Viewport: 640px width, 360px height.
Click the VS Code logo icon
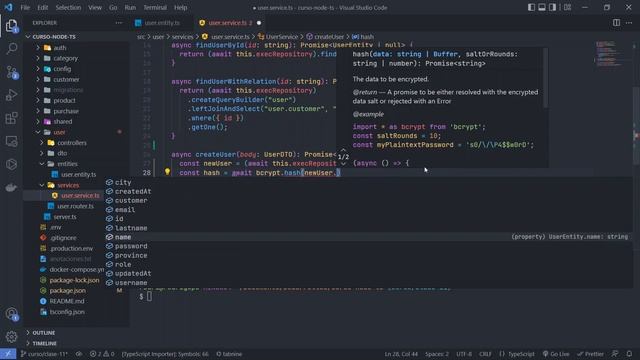8,7
